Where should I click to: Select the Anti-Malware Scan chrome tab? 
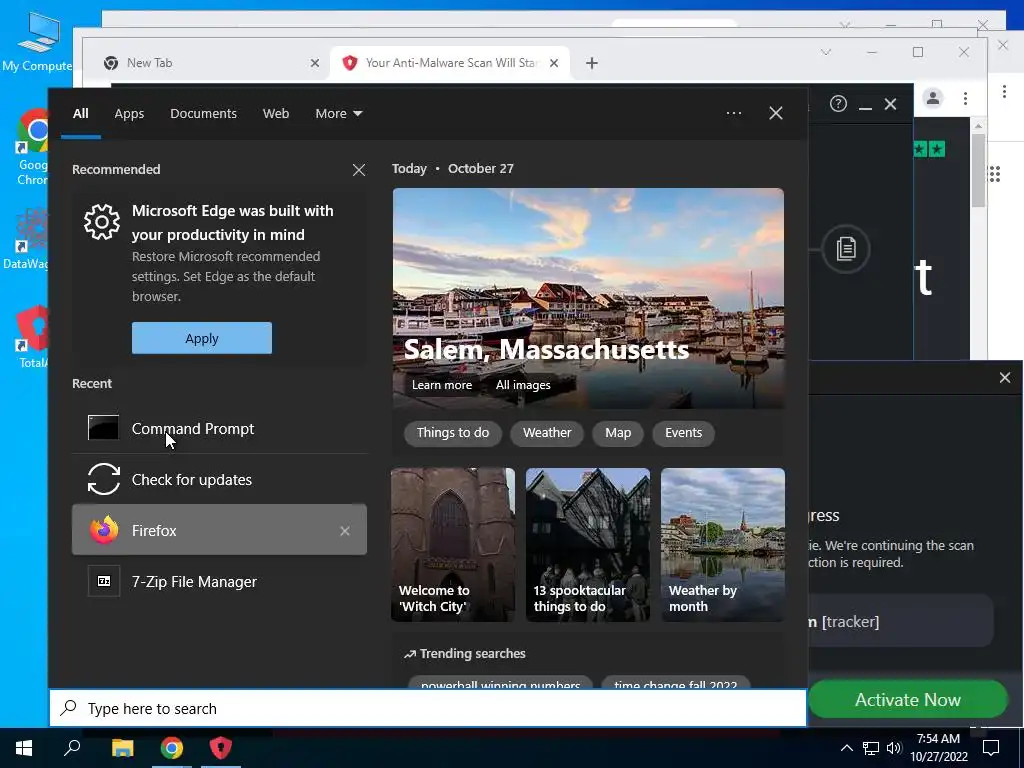coord(451,63)
